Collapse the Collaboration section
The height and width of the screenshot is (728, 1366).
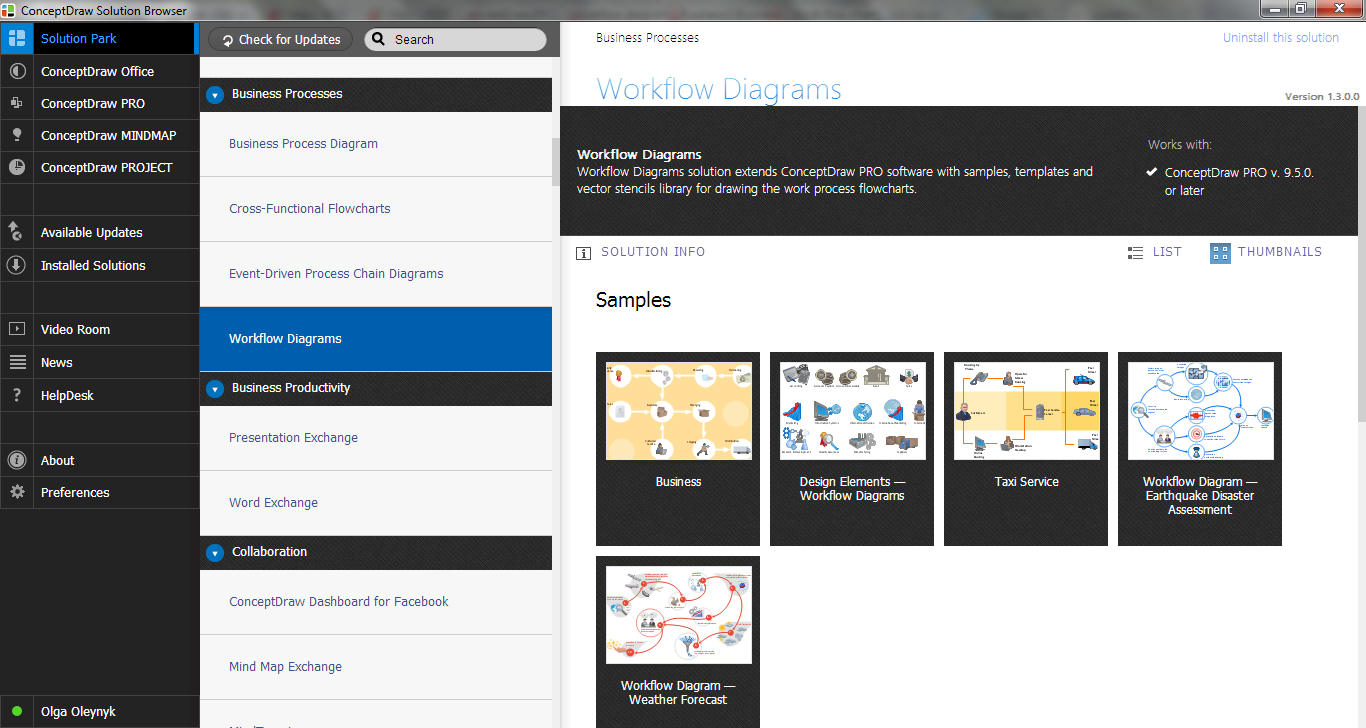click(215, 553)
